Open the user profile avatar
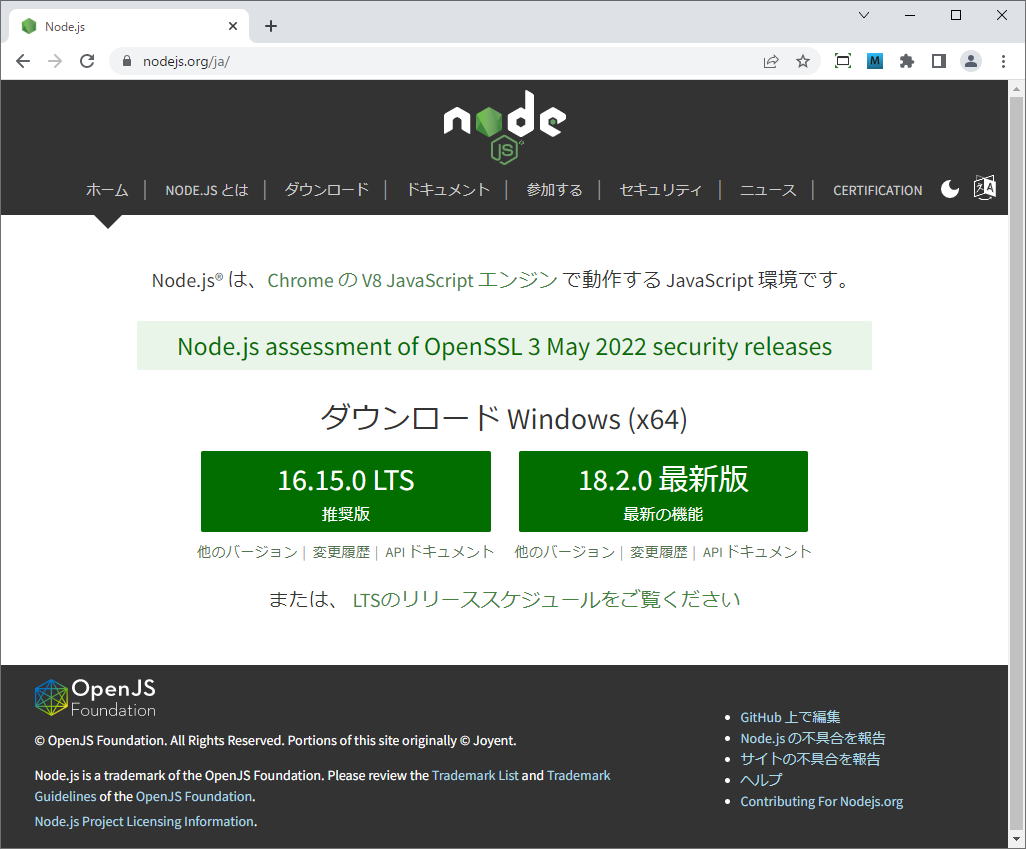1026x849 pixels. coord(970,61)
